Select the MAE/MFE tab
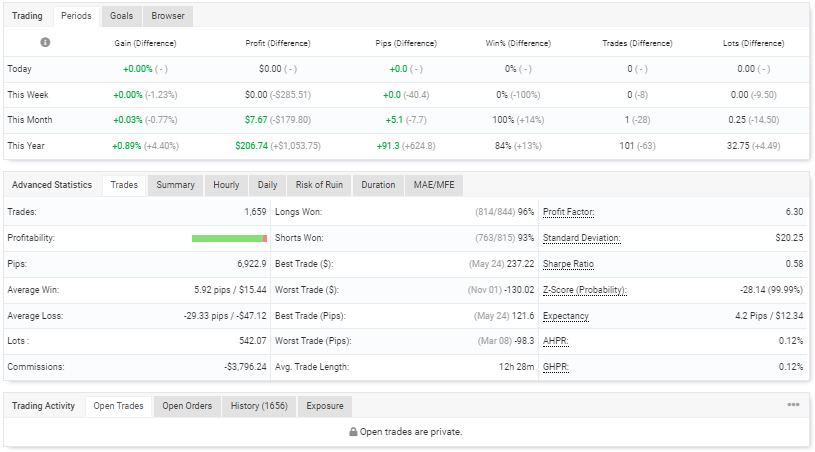This screenshot has height=452, width=815. point(434,185)
